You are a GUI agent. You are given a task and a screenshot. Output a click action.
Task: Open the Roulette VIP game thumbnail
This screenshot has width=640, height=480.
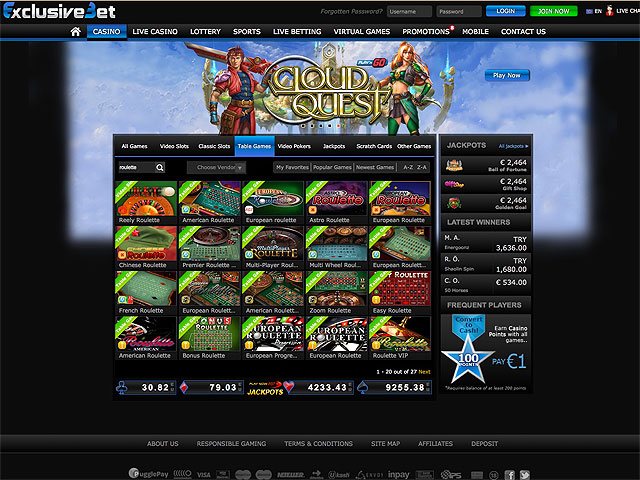tap(400, 334)
